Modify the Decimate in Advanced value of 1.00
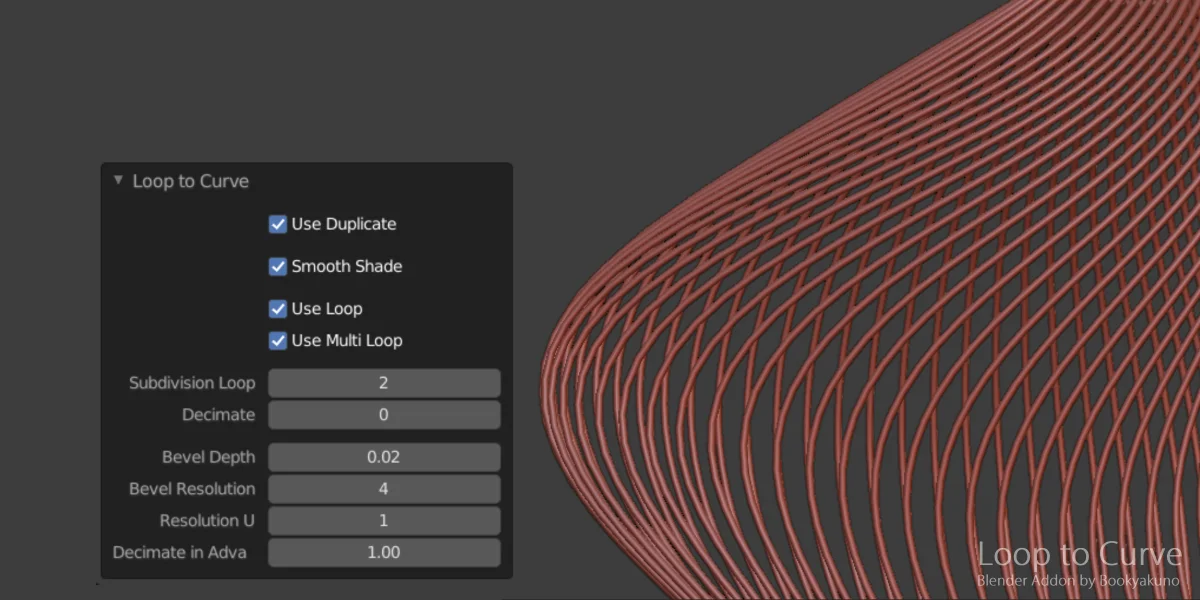Viewport: 1200px width, 600px height. (x=384, y=552)
